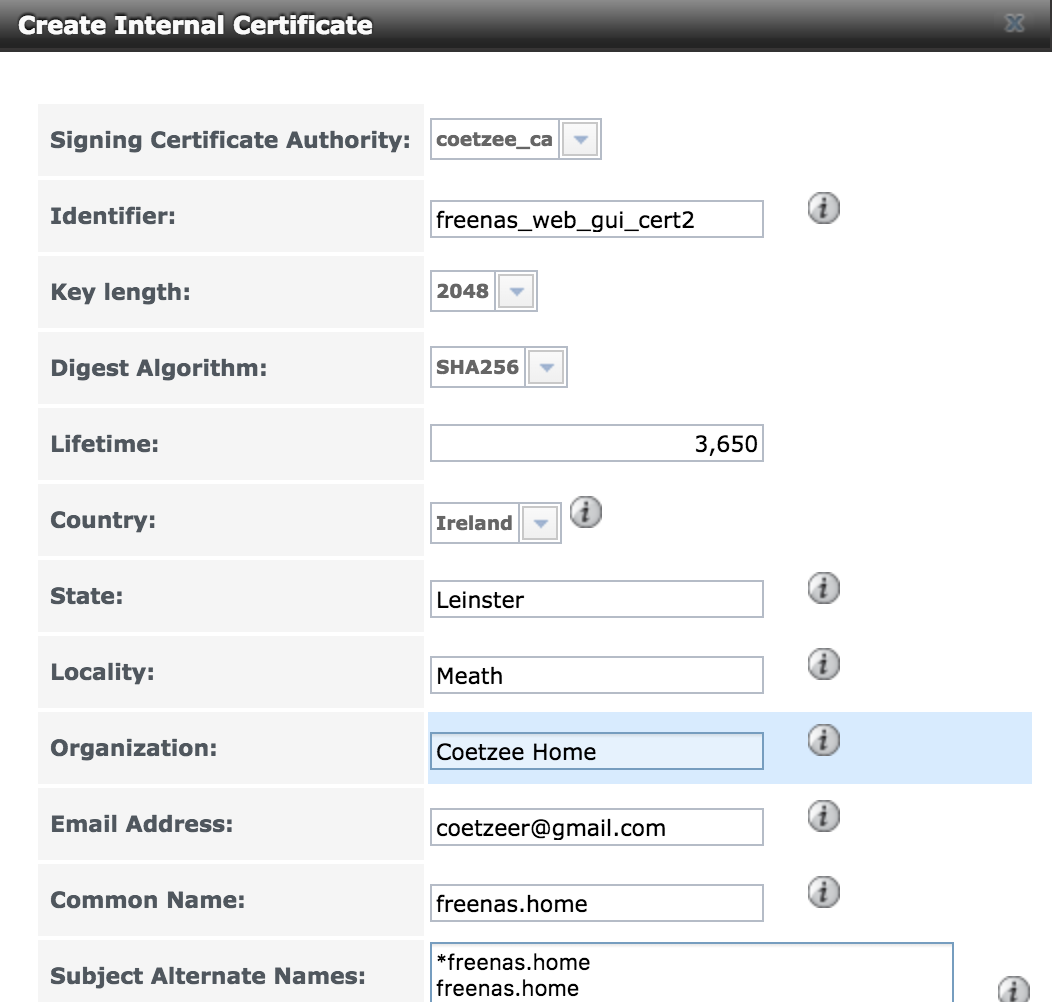This screenshot has width=1052, height=1002.
Task: Open the Digest Algorithm dropdown
Action: coord(547,367)
